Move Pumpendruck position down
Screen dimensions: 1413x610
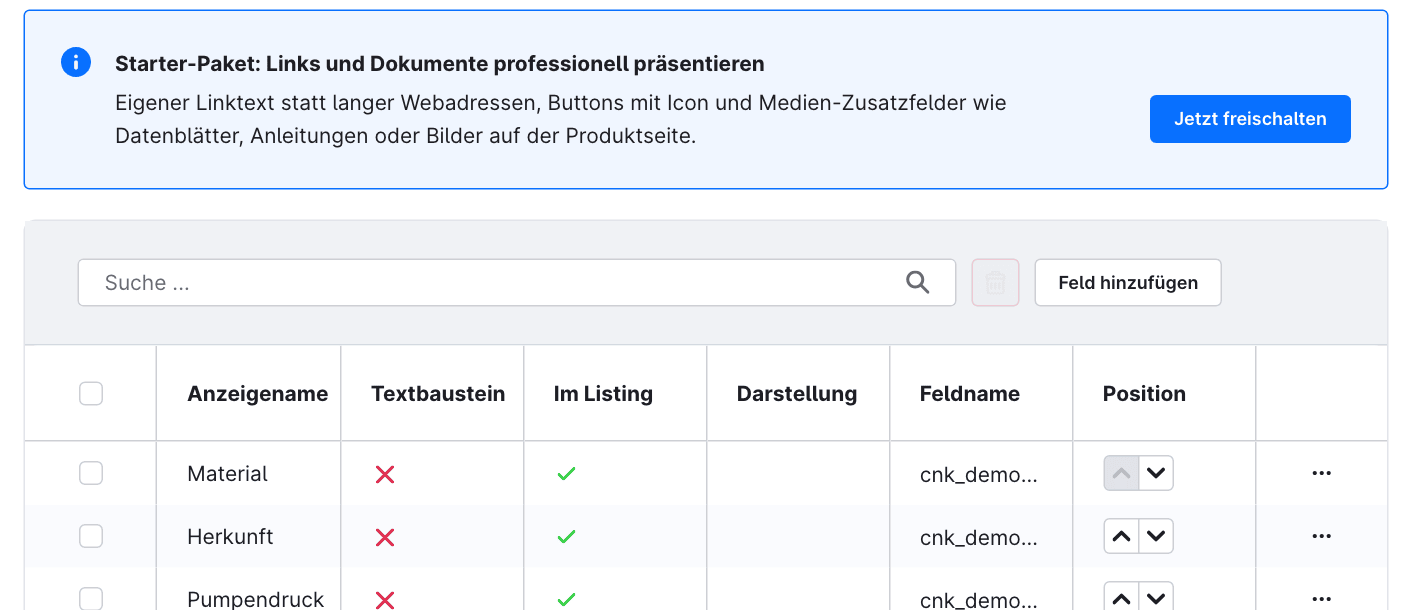tap(1156, 597)
